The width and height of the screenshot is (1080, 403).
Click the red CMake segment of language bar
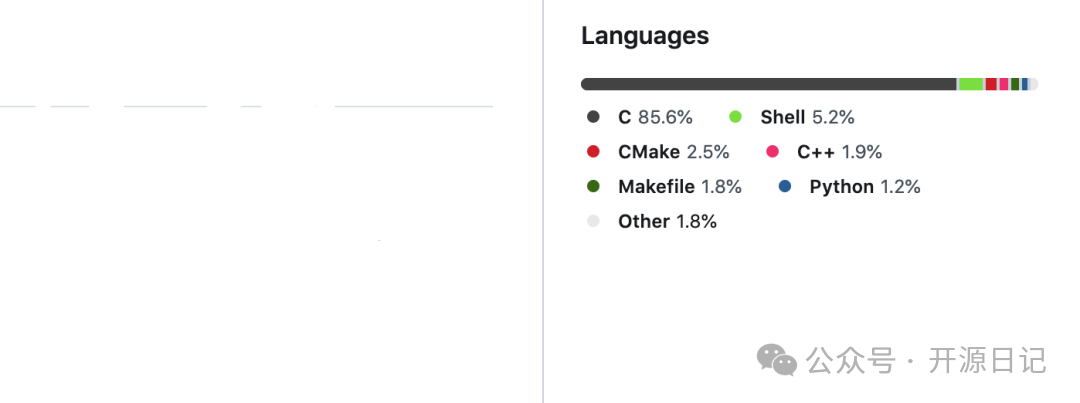coord(990,84)
